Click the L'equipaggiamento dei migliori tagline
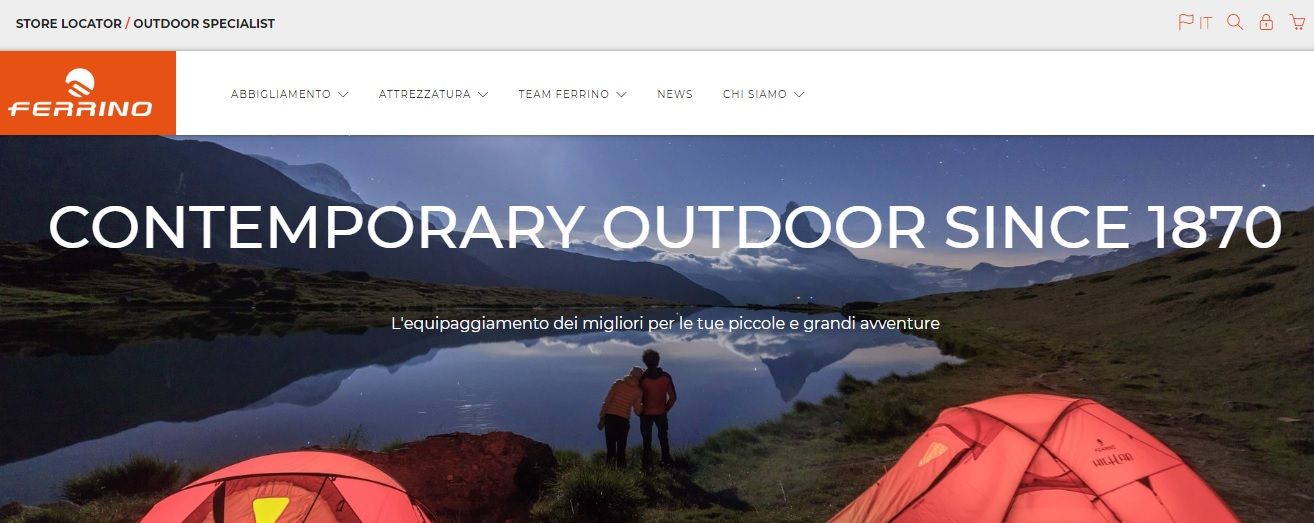Screen dimensions: 1314x523 click(x=665, y=324)
